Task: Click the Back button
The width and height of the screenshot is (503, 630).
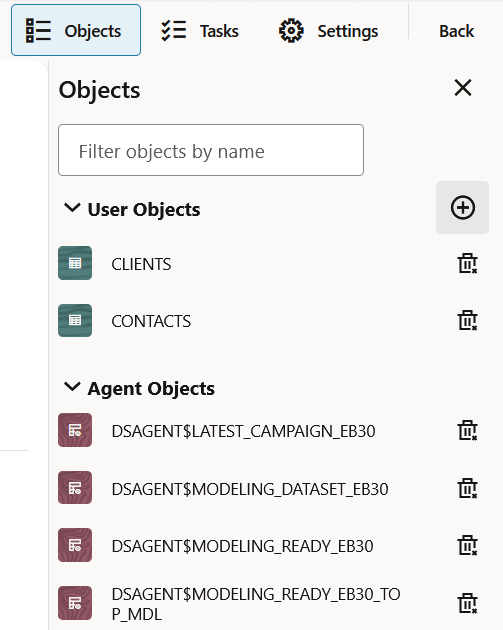Action: tap(456, 31)
